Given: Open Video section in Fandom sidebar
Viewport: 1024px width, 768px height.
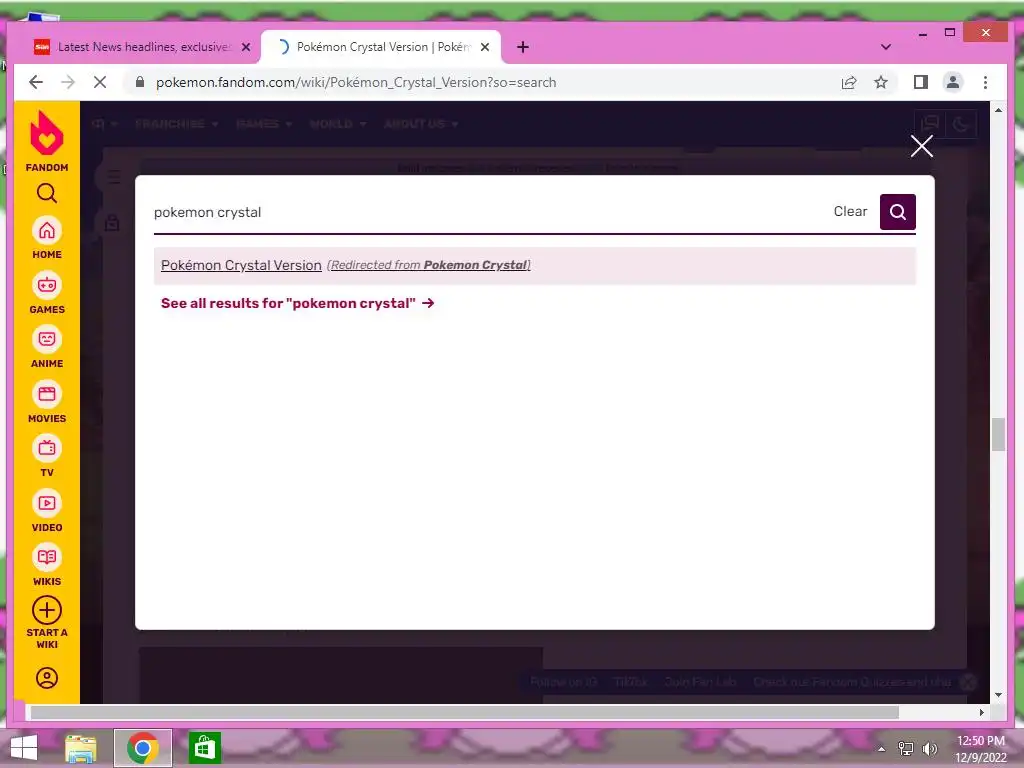Looking at the screenshot, I should (x=46, y=511).
